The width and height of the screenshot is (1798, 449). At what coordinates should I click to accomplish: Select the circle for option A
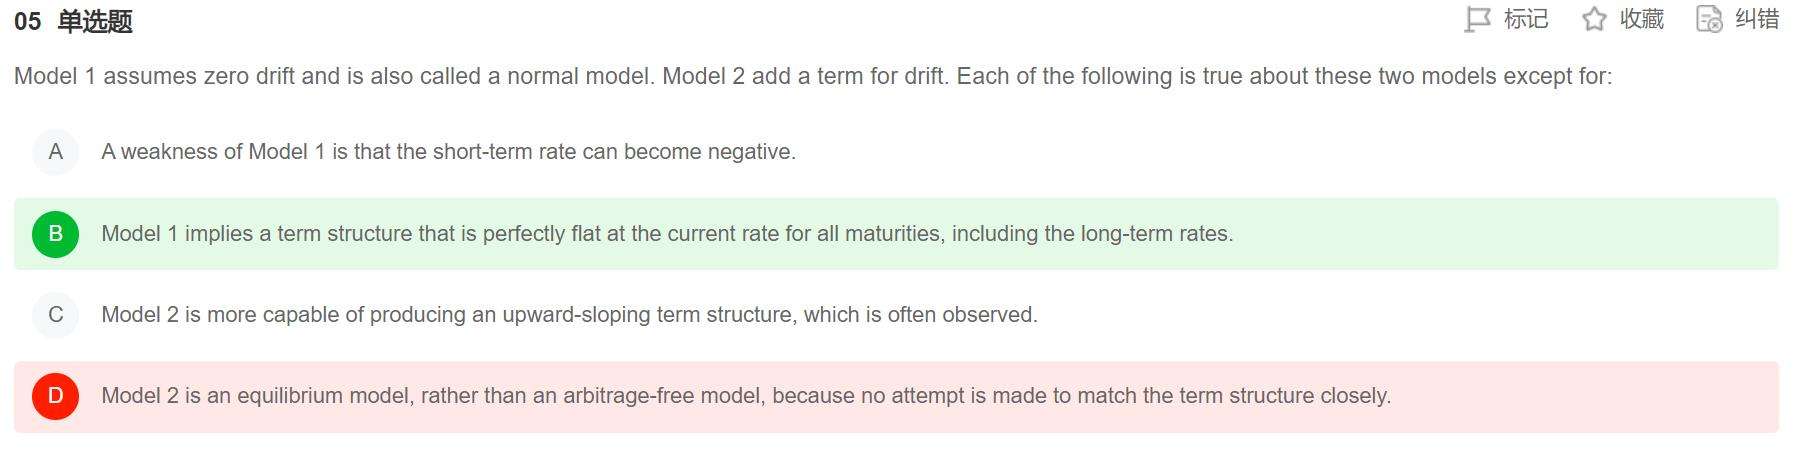56,152
